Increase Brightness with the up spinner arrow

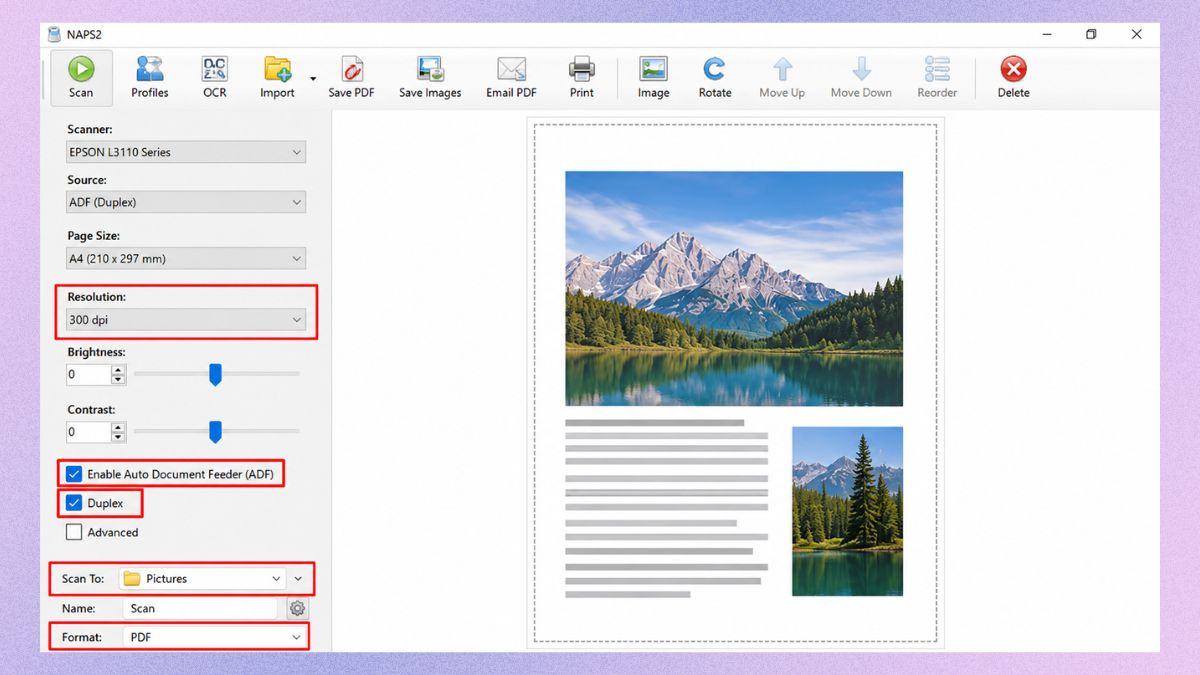[x=118, y=370]
